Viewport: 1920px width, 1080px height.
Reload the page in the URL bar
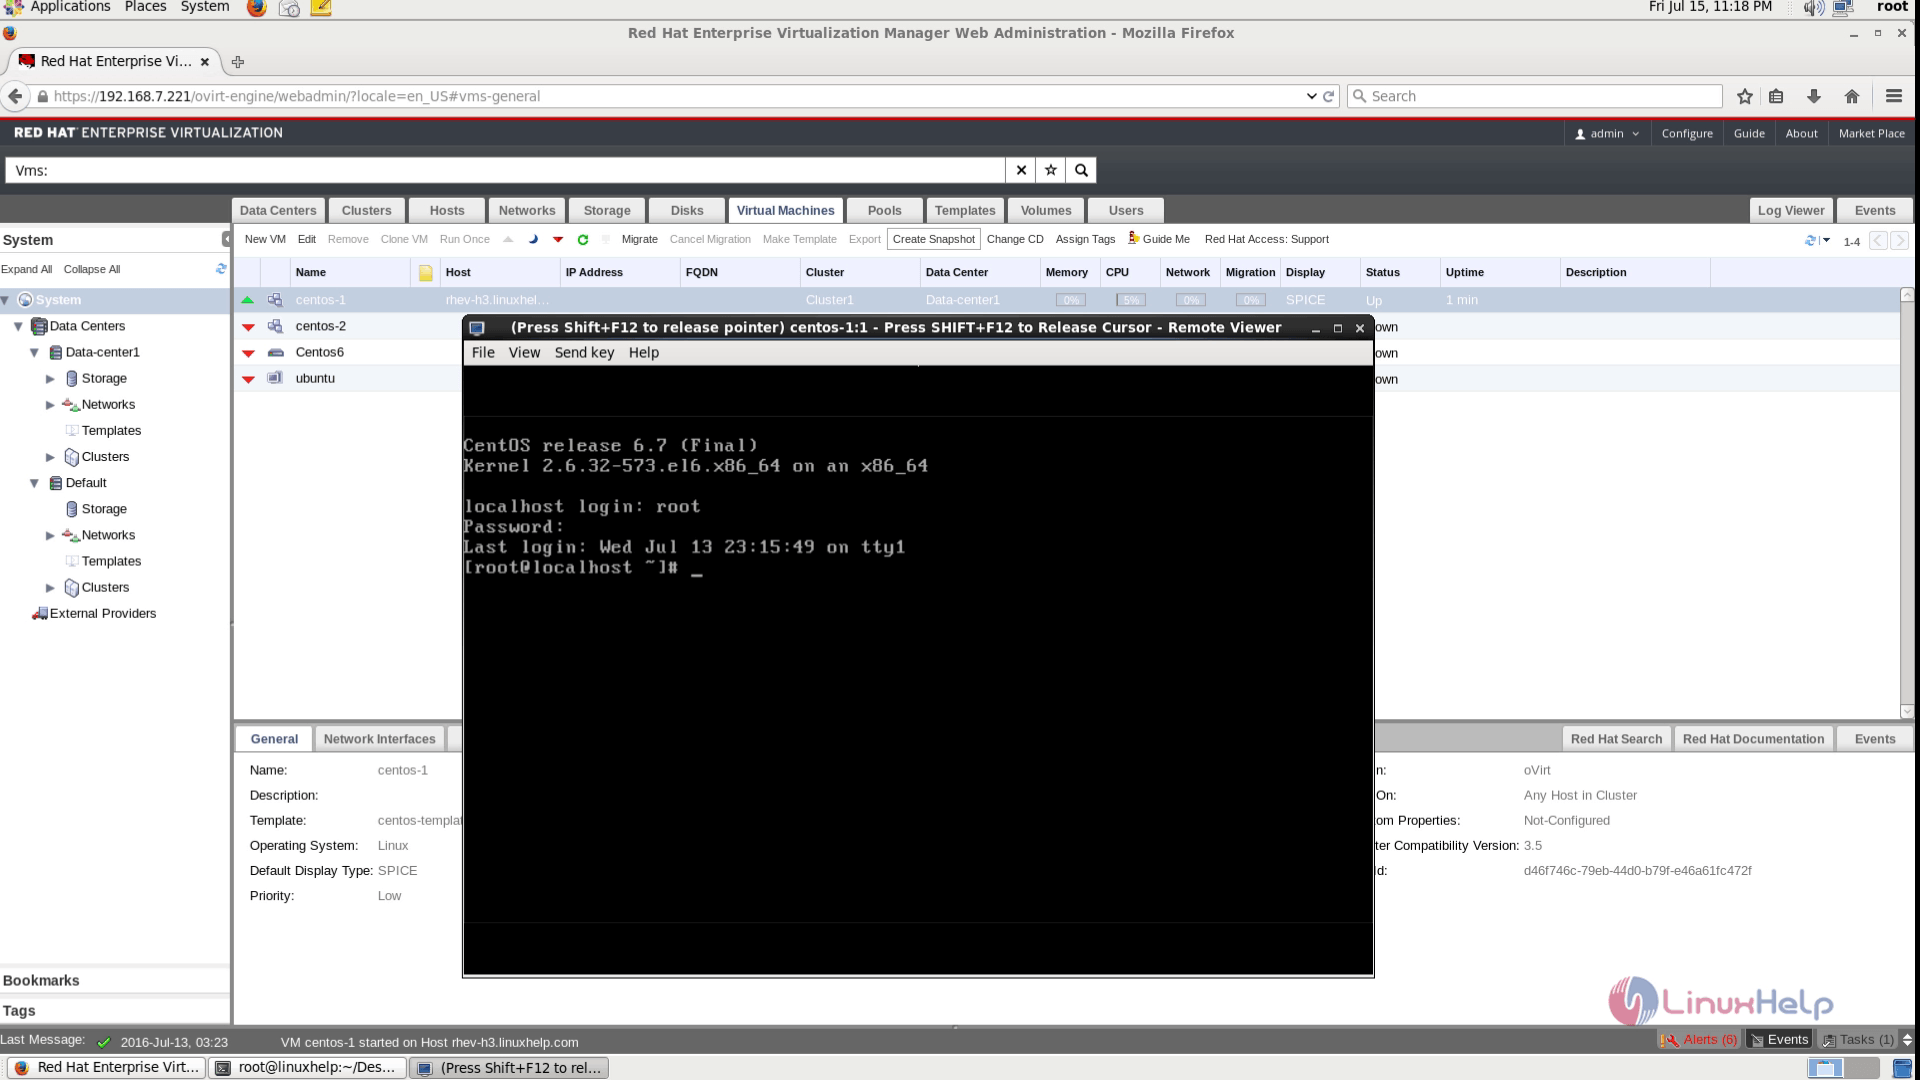click(1329, 96)
